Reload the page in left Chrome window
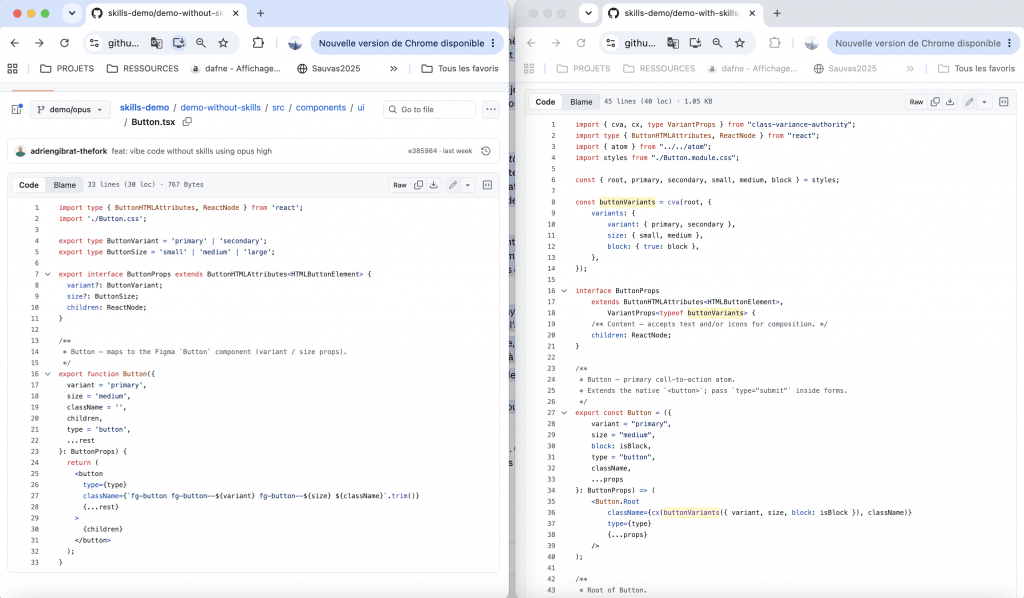 64,43
